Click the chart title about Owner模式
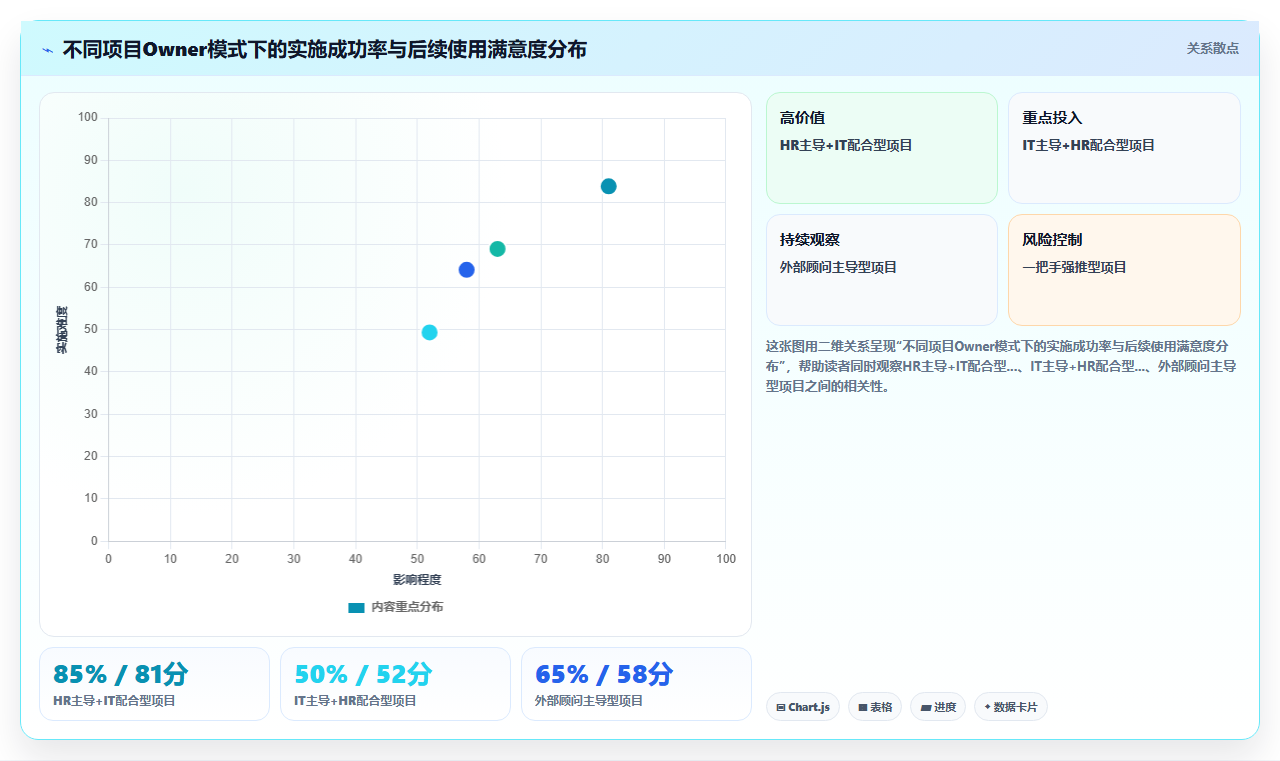The height and width of the screenshot is (761, 1280). (x=325, y=49)
